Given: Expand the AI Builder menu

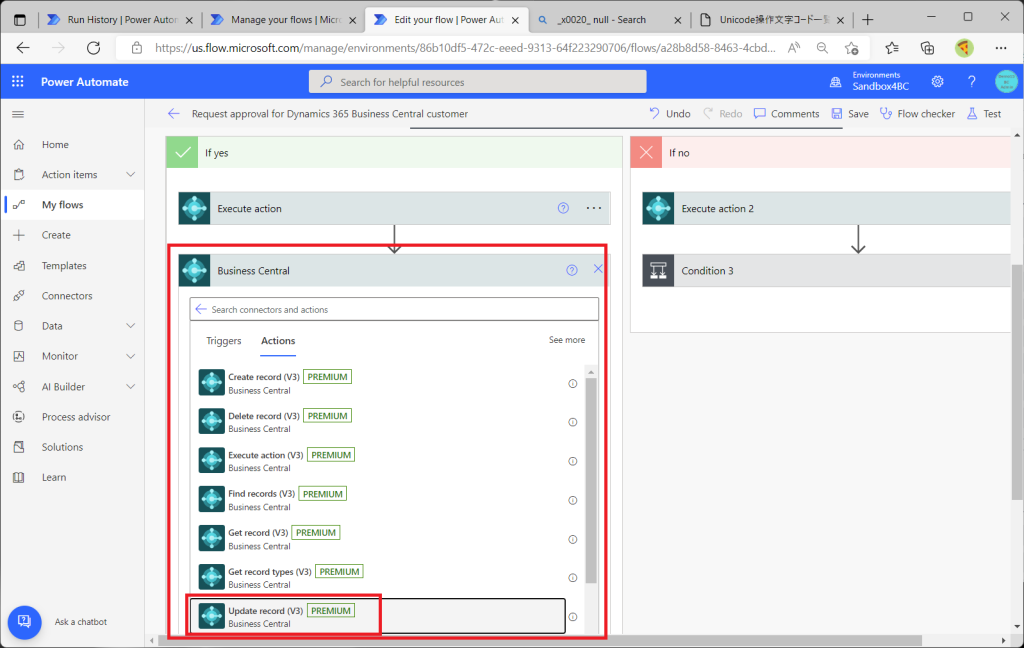Looking at the screenshot, I should click(131, 387).
